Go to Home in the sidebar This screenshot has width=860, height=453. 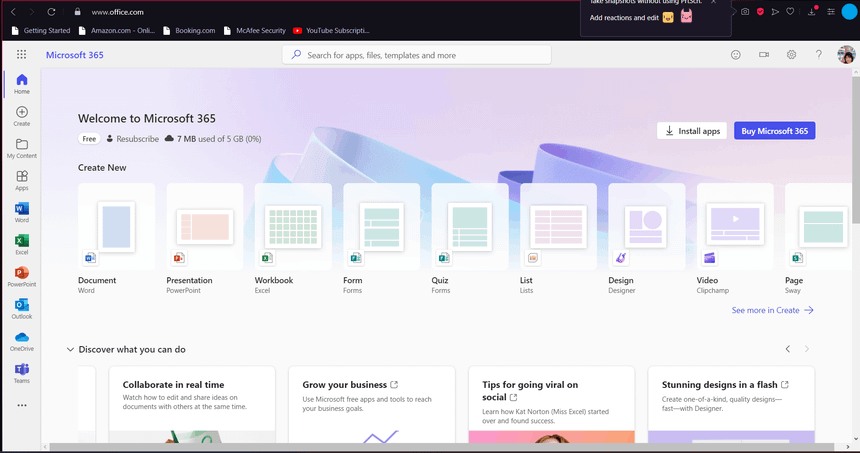click(x=21, y=84)
